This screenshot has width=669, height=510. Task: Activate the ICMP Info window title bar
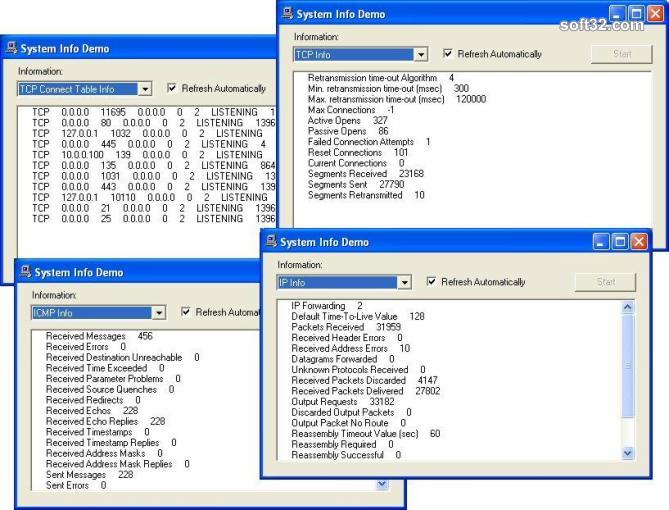138,272
